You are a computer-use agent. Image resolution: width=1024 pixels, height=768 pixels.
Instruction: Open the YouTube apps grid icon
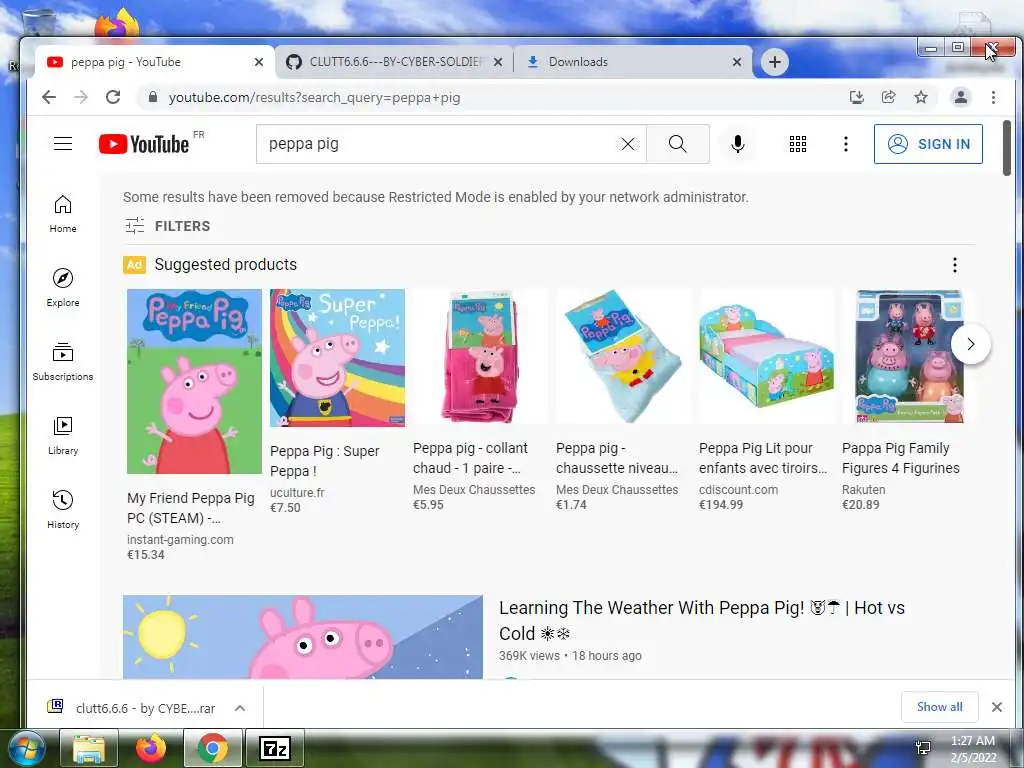(797, 144)
